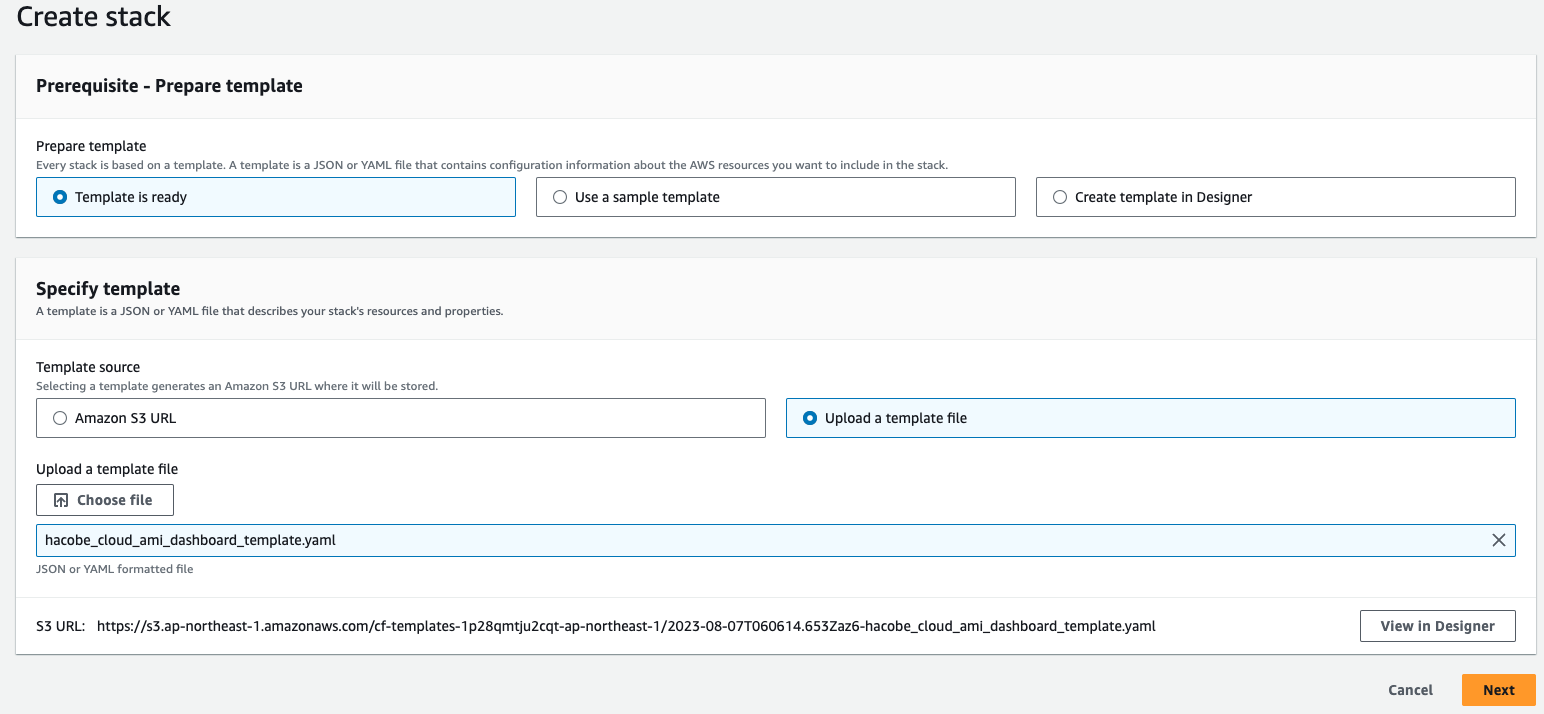Choose 'Use a sample template' radio option
1544x714 pixels.
560,197
